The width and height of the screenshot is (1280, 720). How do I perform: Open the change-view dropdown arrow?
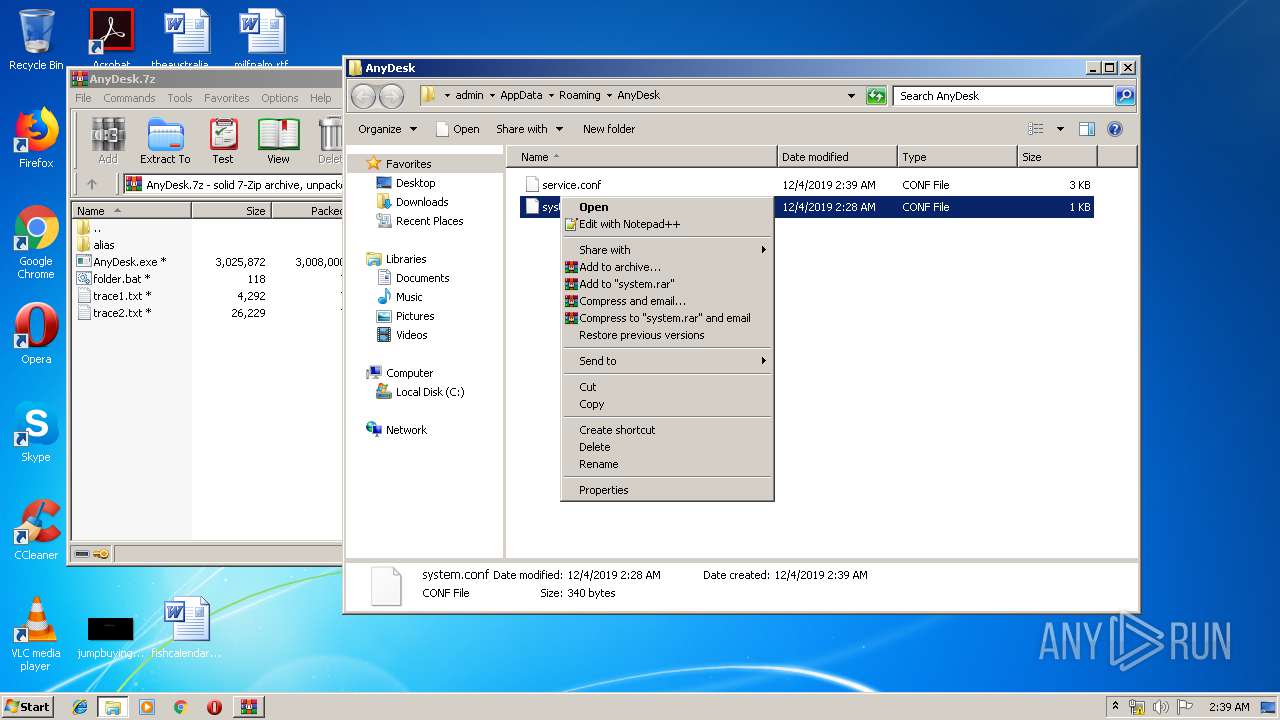coord(1060,129)
